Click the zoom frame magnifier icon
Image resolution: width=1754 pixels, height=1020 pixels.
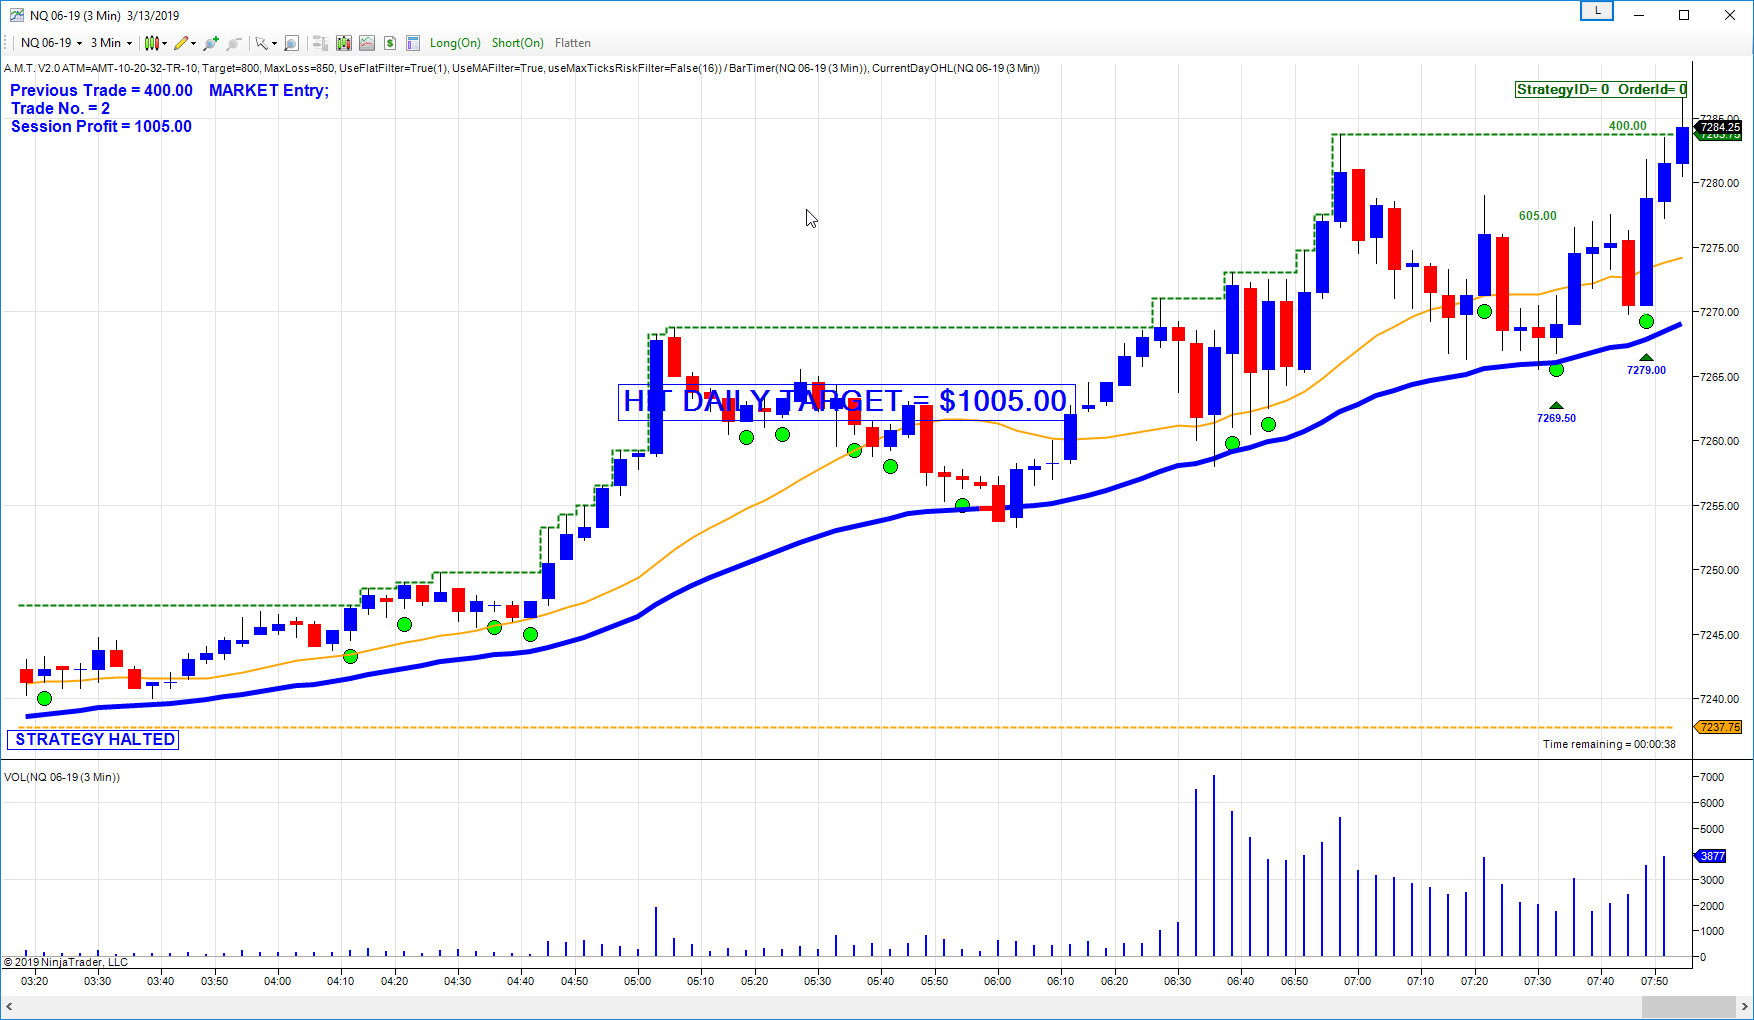pos(292,43)
